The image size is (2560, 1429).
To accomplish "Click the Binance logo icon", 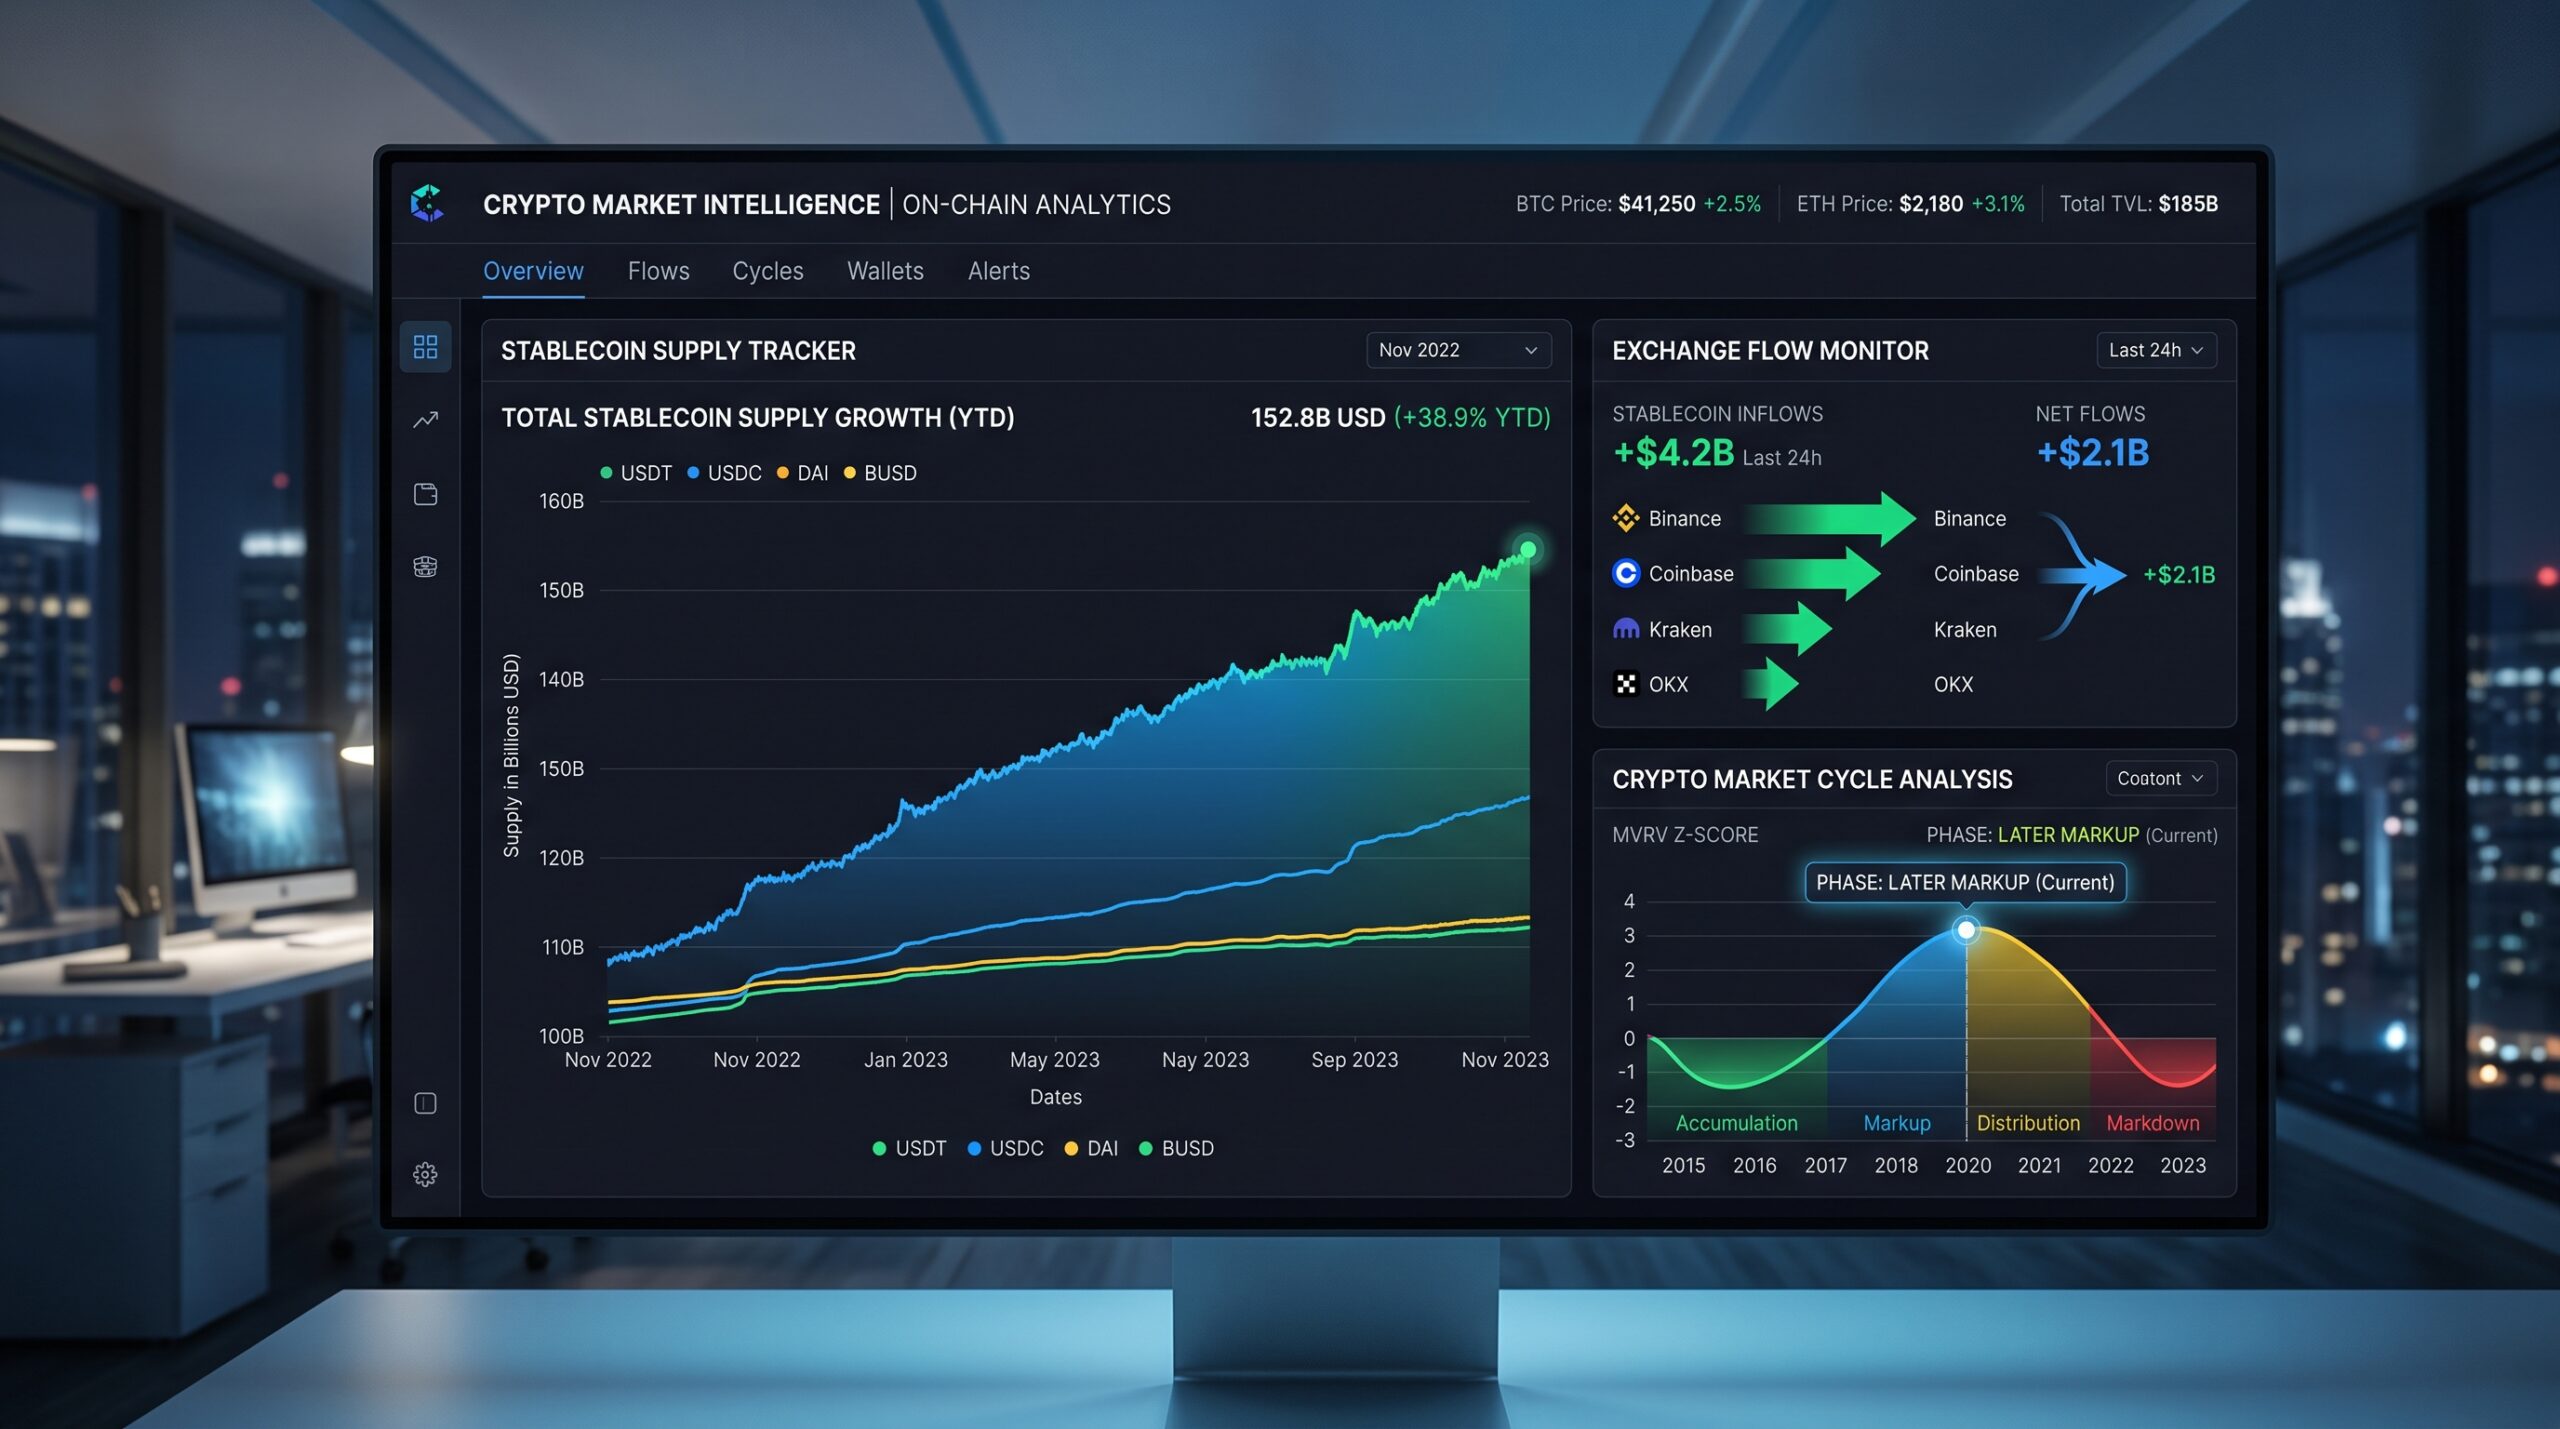I will click(x=1626, y=518).
